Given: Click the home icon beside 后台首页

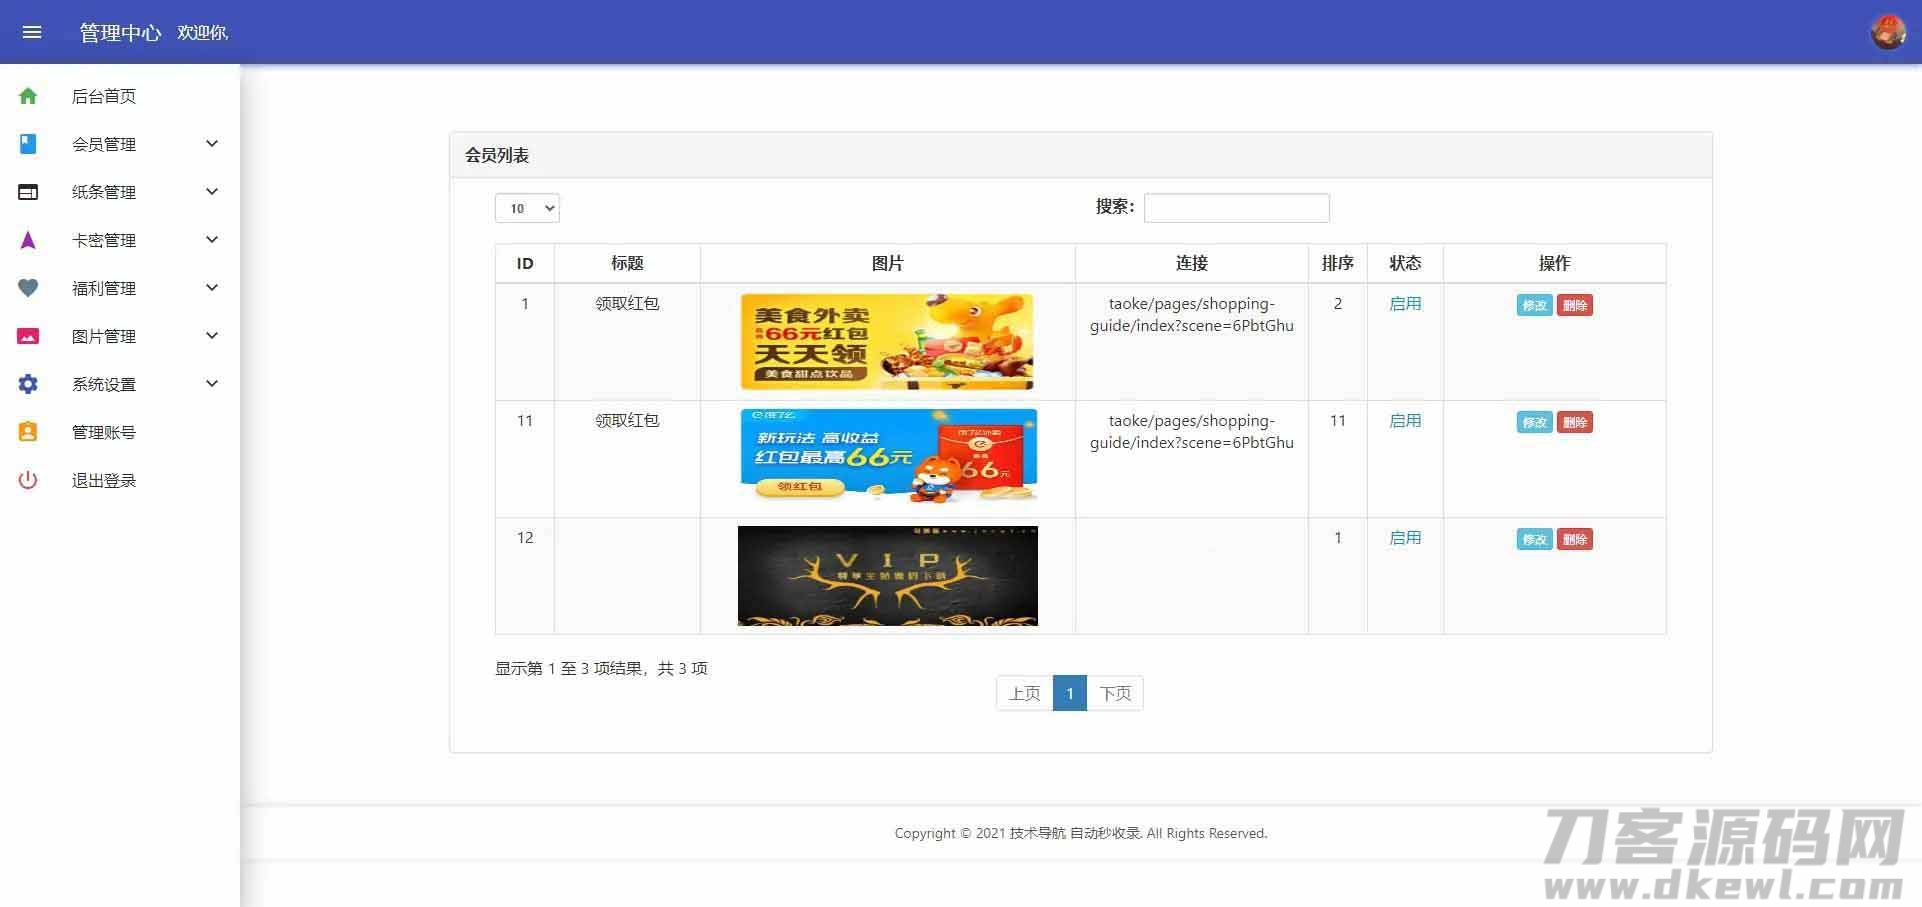Looking at the screenshot, I should coord(28,95).
